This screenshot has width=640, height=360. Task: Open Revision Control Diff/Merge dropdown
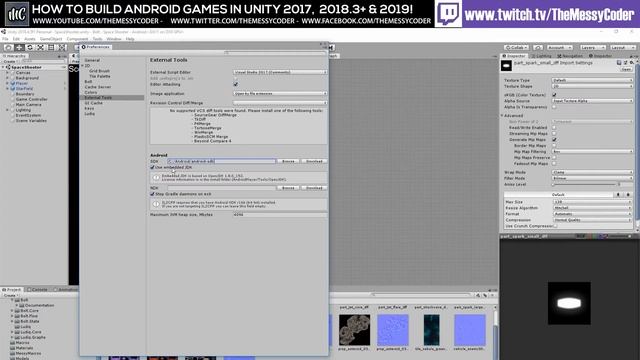click(x=280, y=103)
